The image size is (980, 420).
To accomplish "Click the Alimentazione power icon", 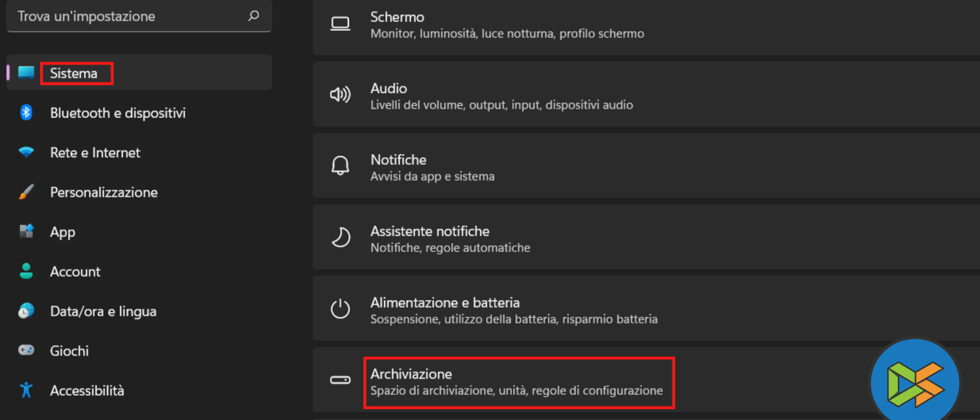I will click(x=341, y=309).
